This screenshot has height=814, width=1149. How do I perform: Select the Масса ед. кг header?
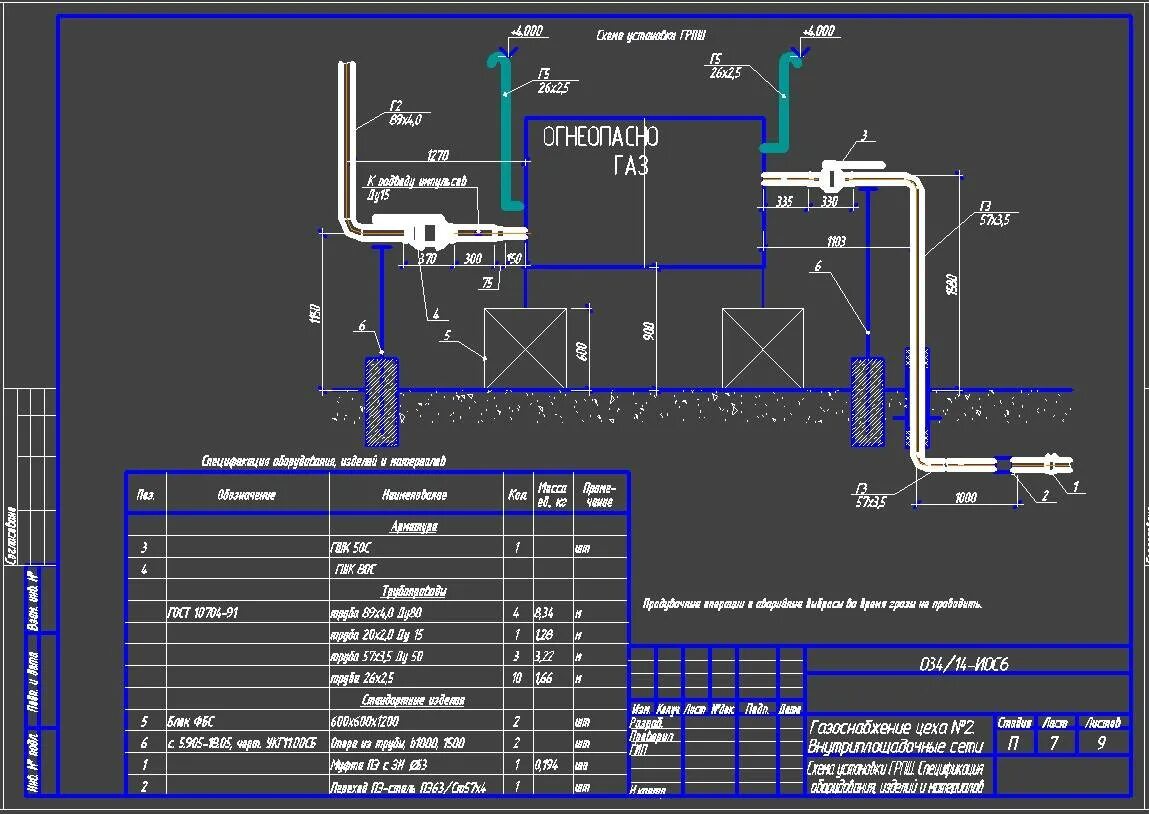pyautogui.click(x=552, y=495)
